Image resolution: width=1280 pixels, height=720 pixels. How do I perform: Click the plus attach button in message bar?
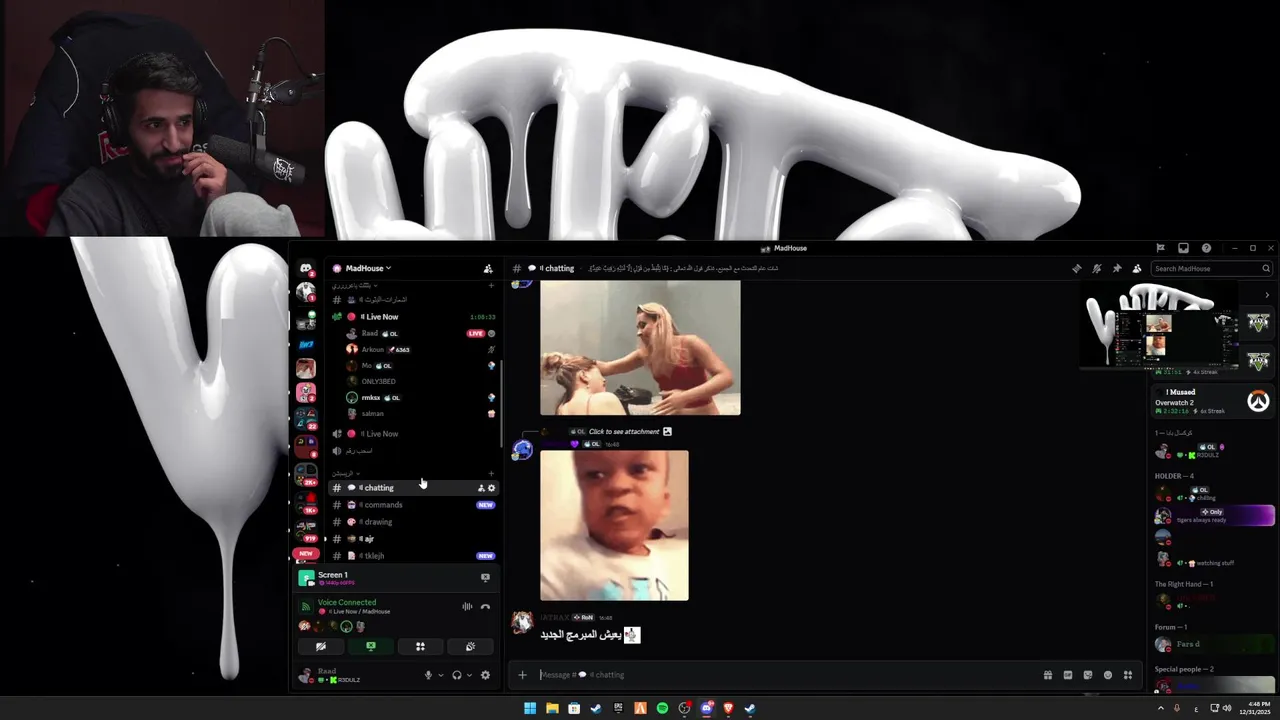(x=522, y=675)
